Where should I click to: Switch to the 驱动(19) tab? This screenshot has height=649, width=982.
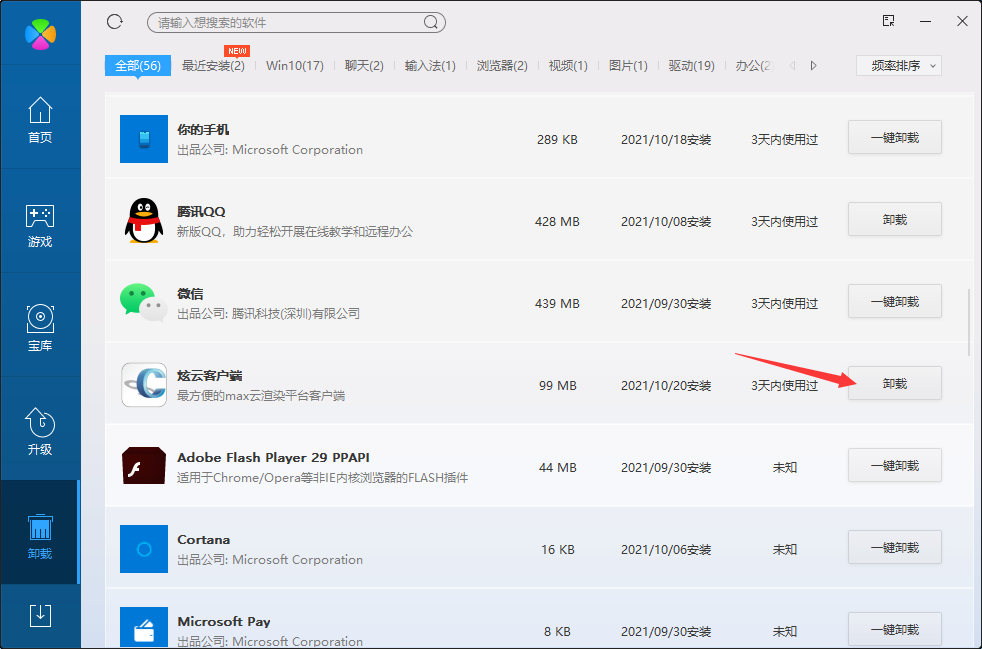click(691, 66)
